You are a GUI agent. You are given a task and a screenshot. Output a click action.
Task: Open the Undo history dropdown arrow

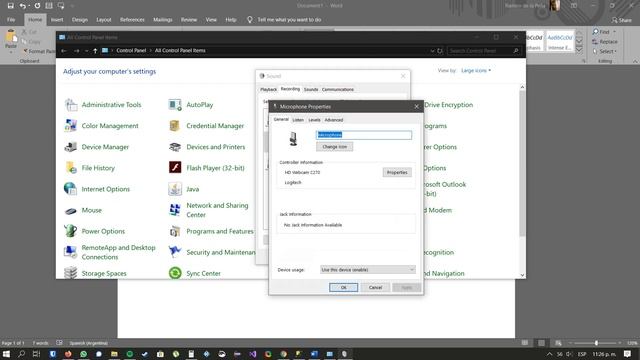[29, 6]
